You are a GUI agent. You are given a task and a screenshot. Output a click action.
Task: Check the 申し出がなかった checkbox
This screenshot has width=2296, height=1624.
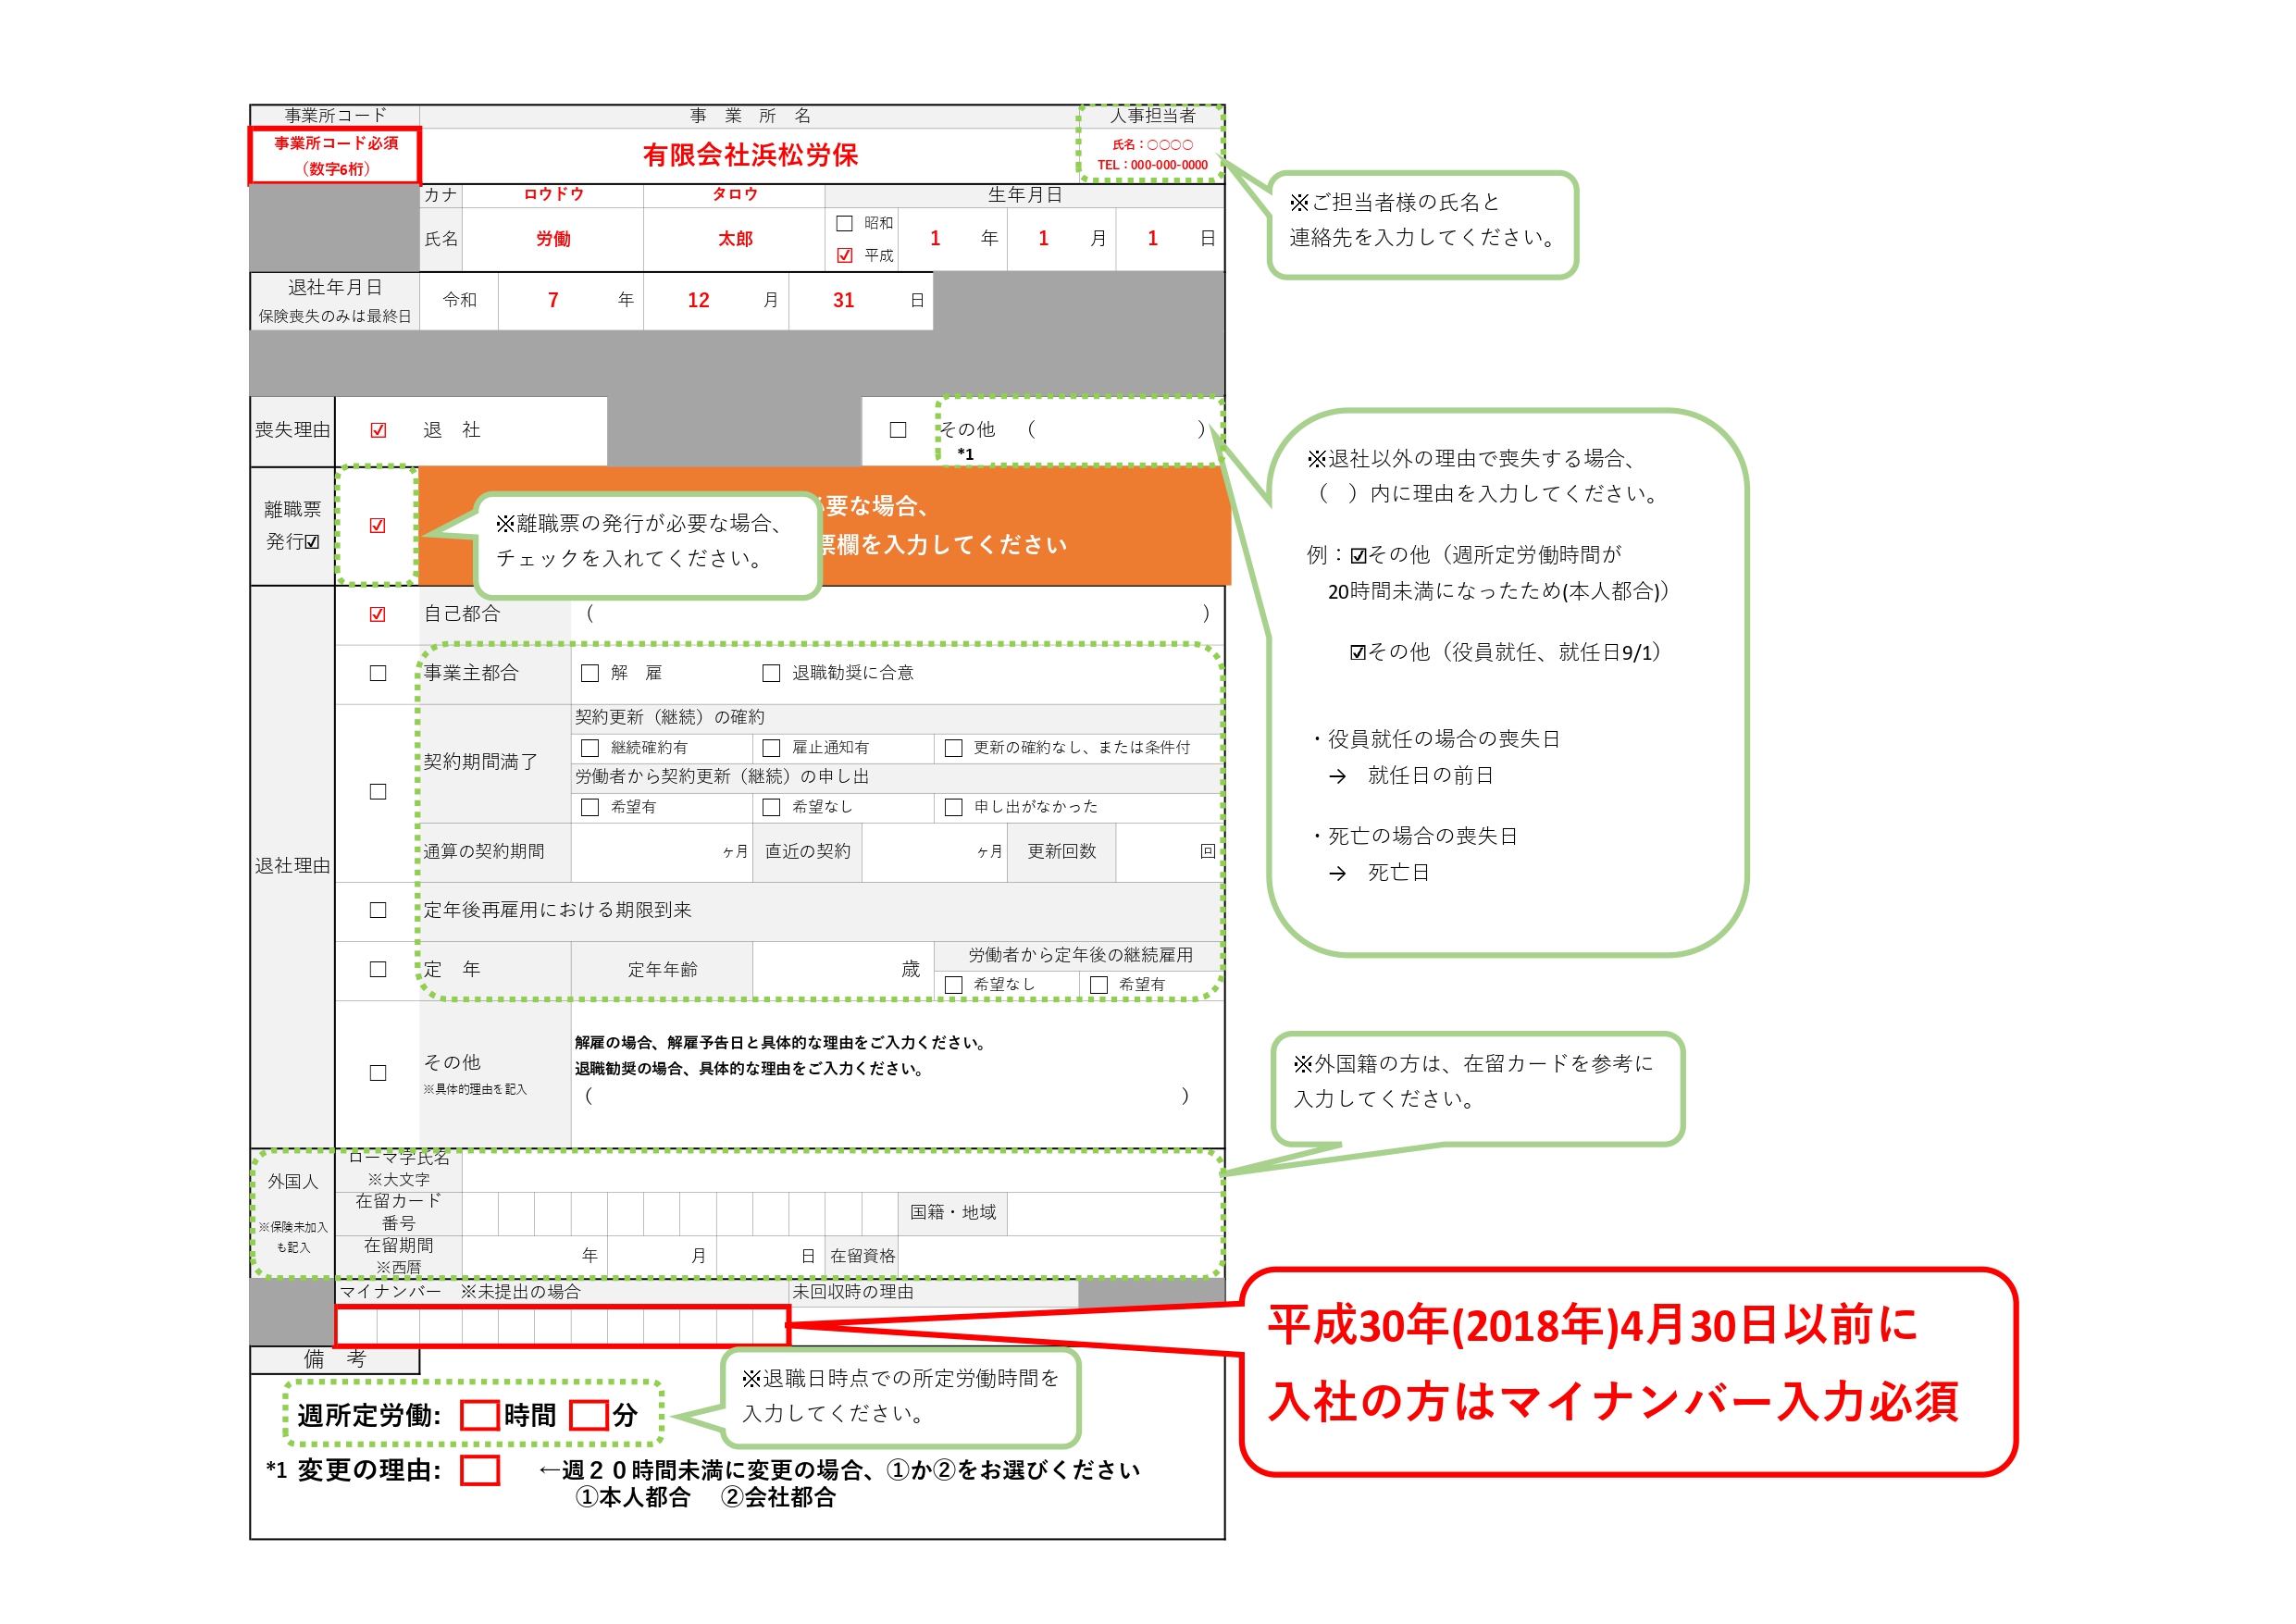coord(954,807)
